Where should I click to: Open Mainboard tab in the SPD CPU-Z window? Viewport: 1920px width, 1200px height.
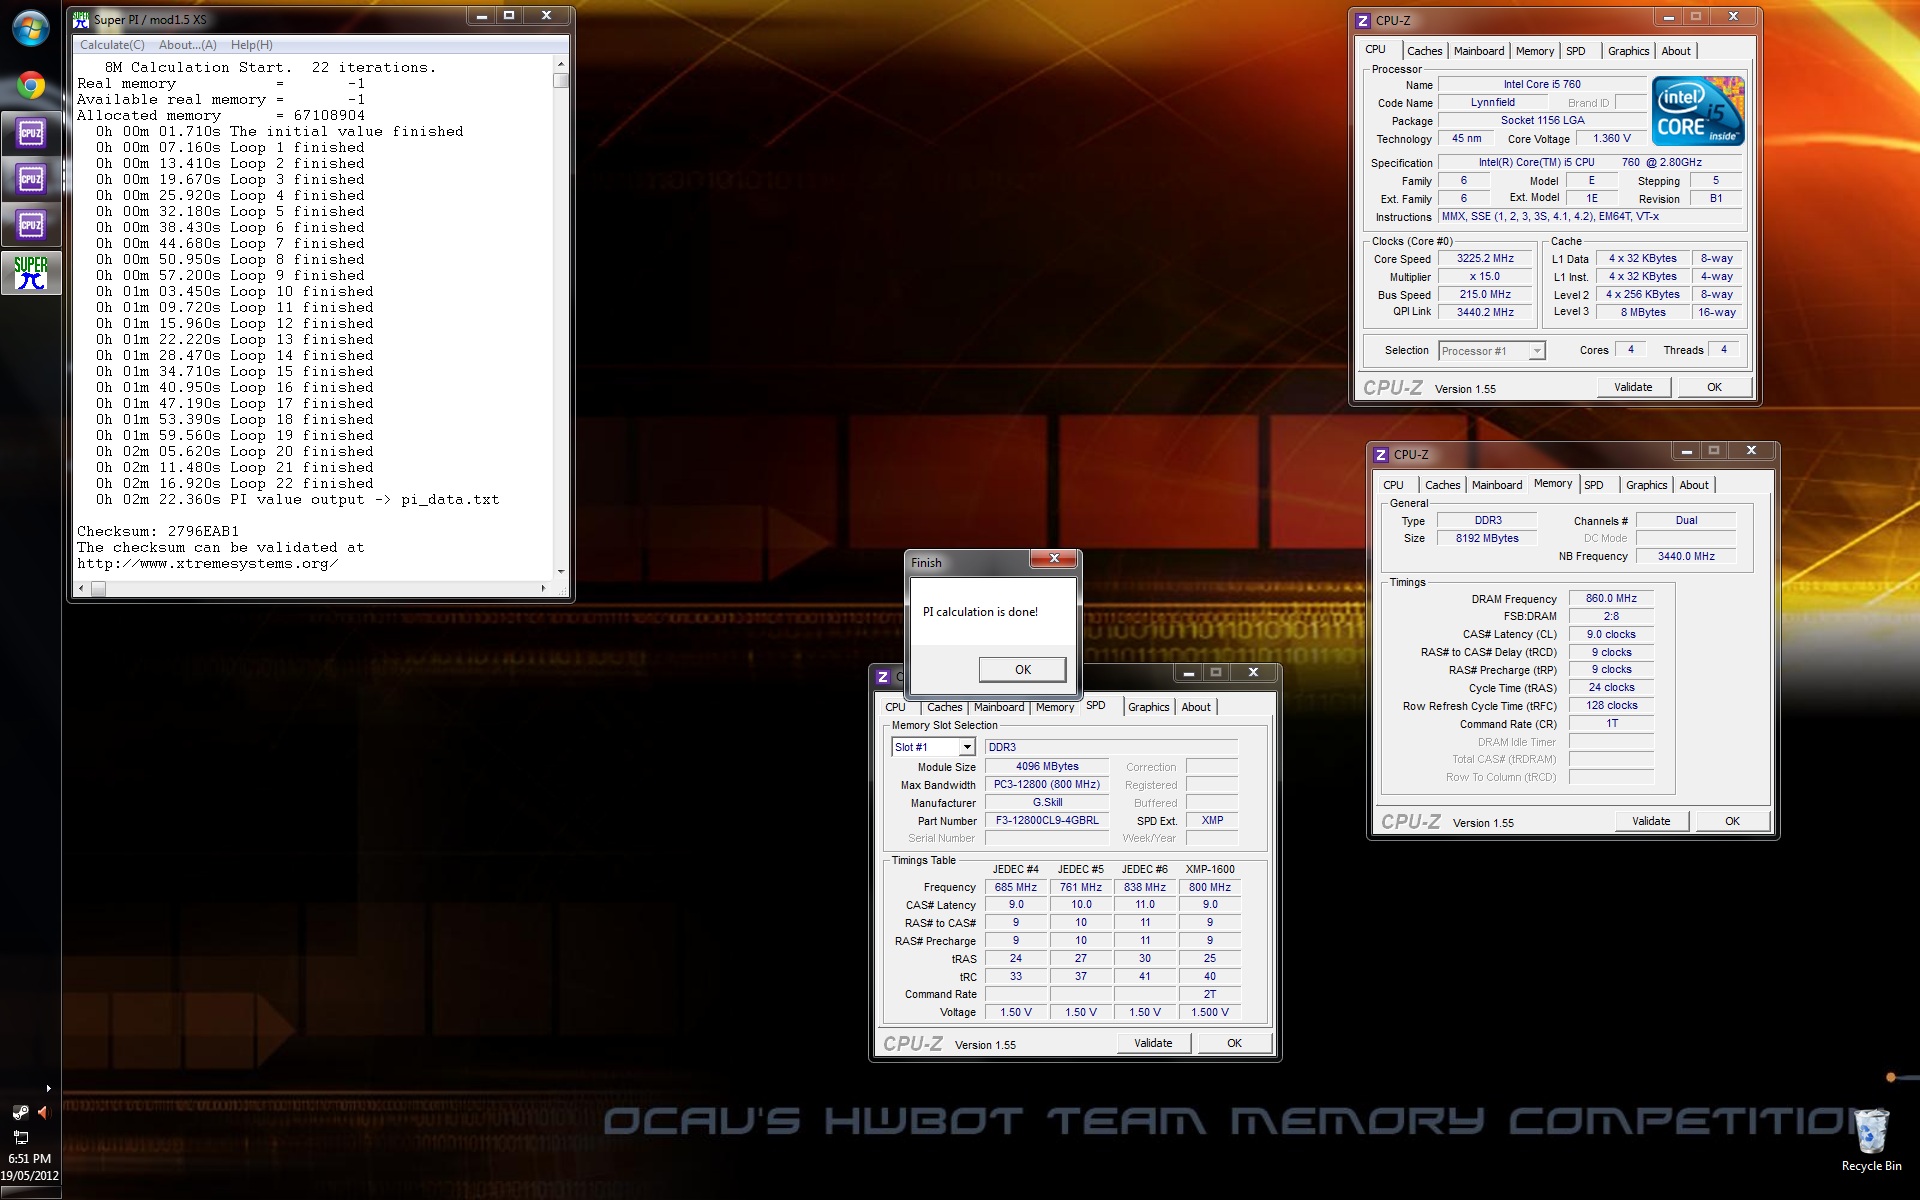point(998,707)
